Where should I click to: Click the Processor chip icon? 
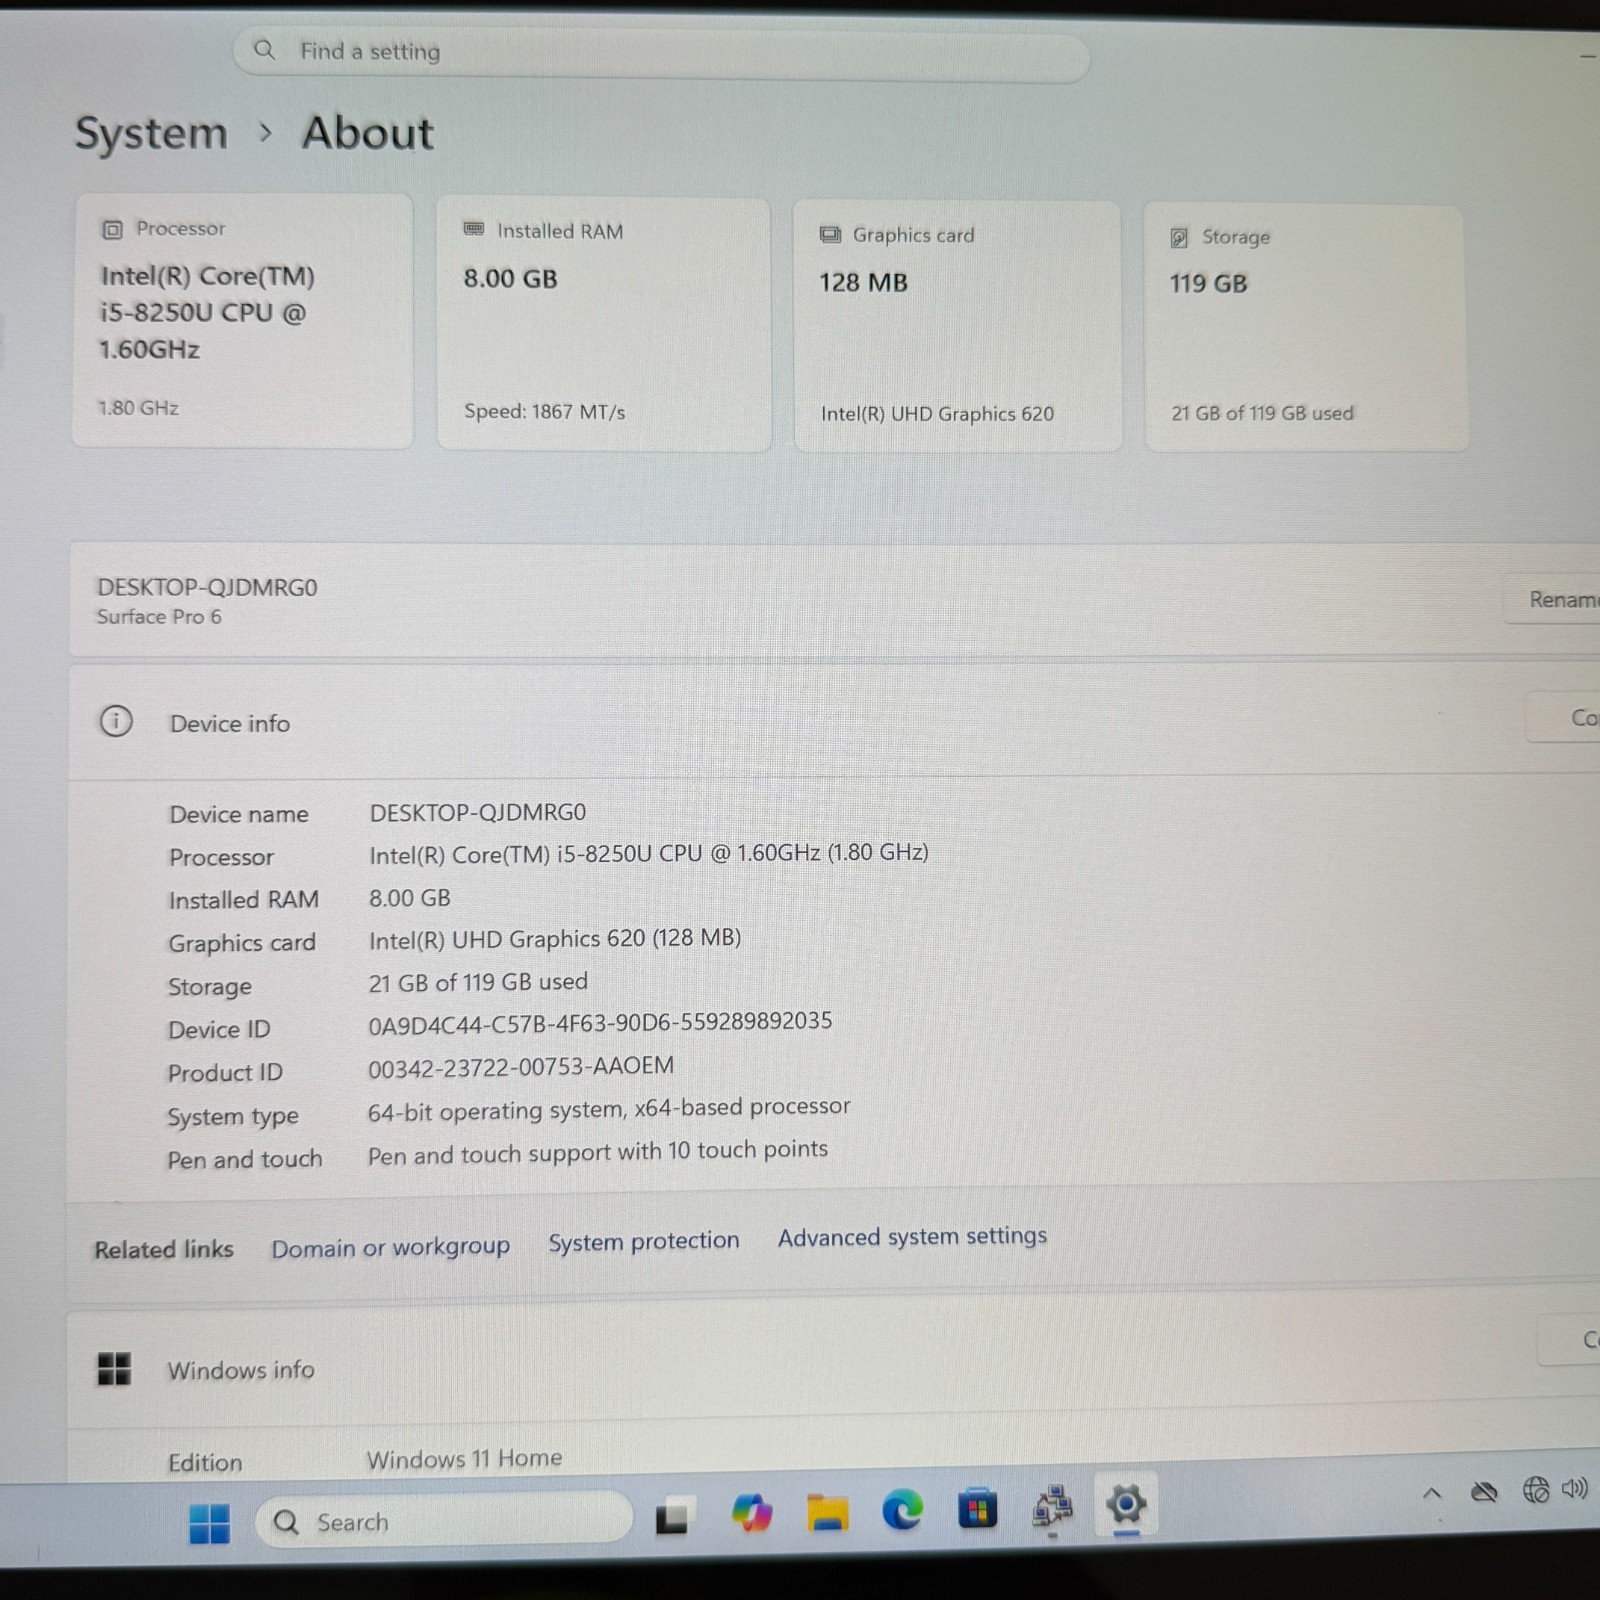pos(112,229)
